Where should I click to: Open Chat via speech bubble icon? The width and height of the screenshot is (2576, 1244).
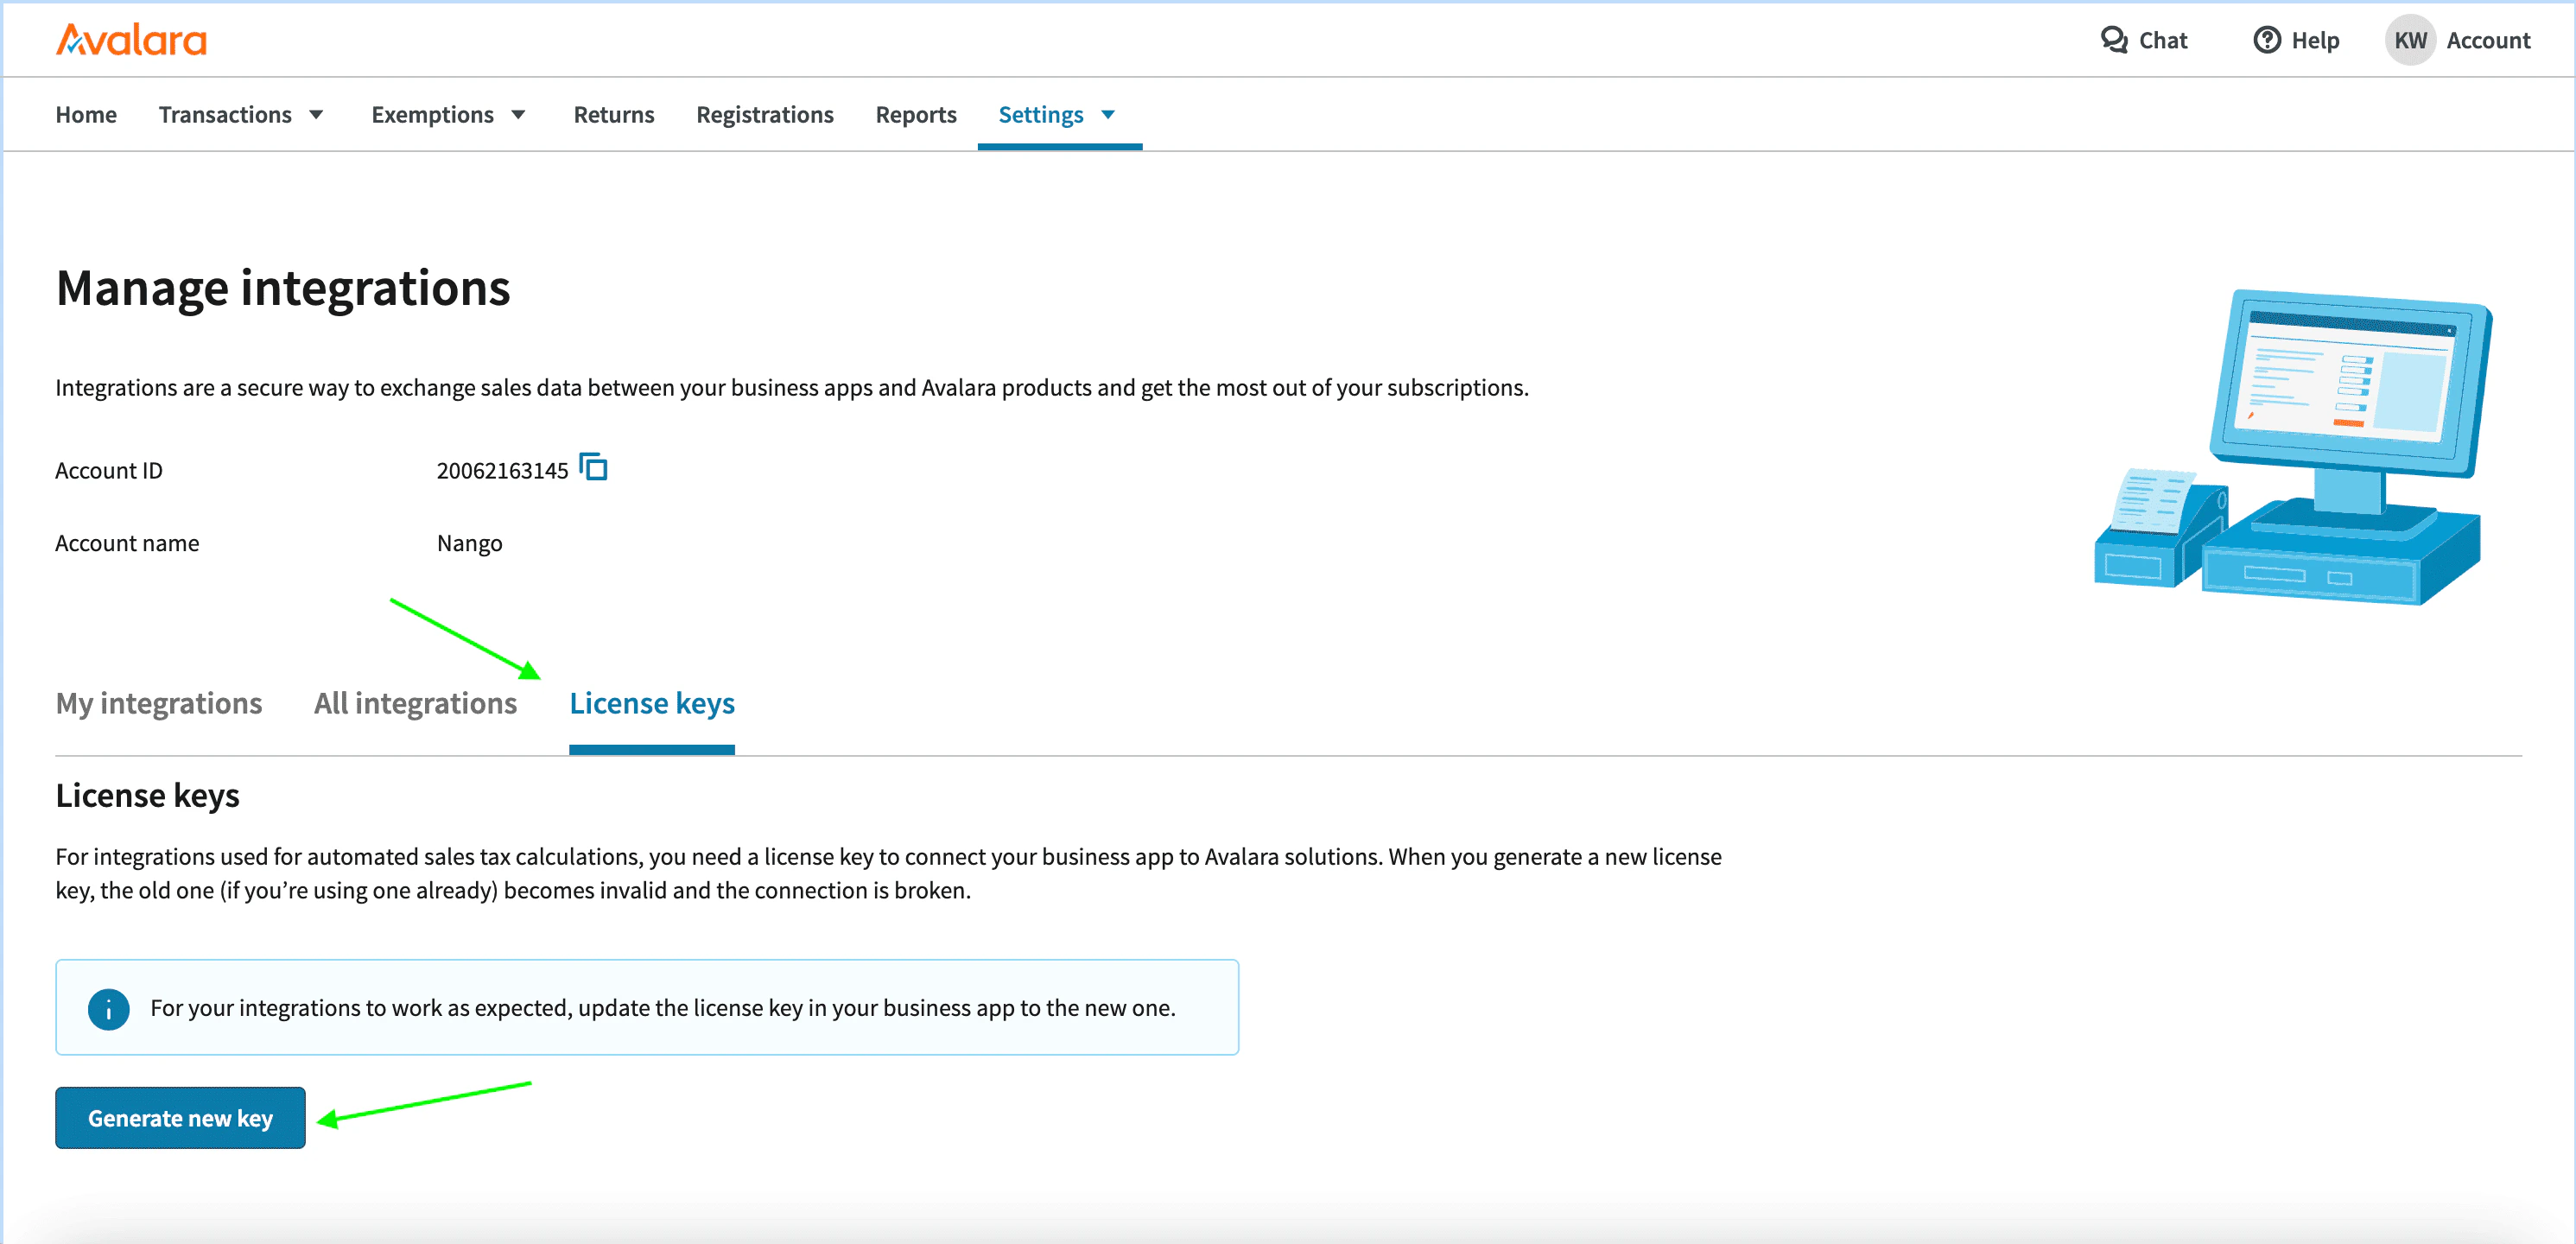pyautogui.click(x=2113, y=40)
